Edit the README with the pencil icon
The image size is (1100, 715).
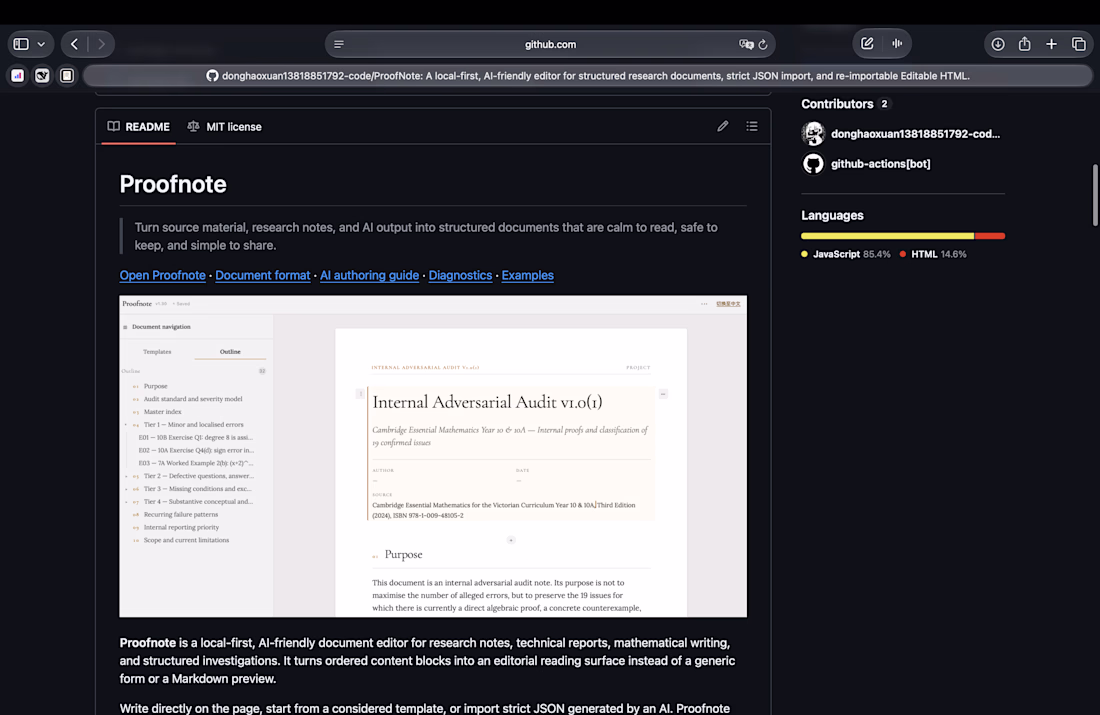pyautogui.click(x=723, y=126)
